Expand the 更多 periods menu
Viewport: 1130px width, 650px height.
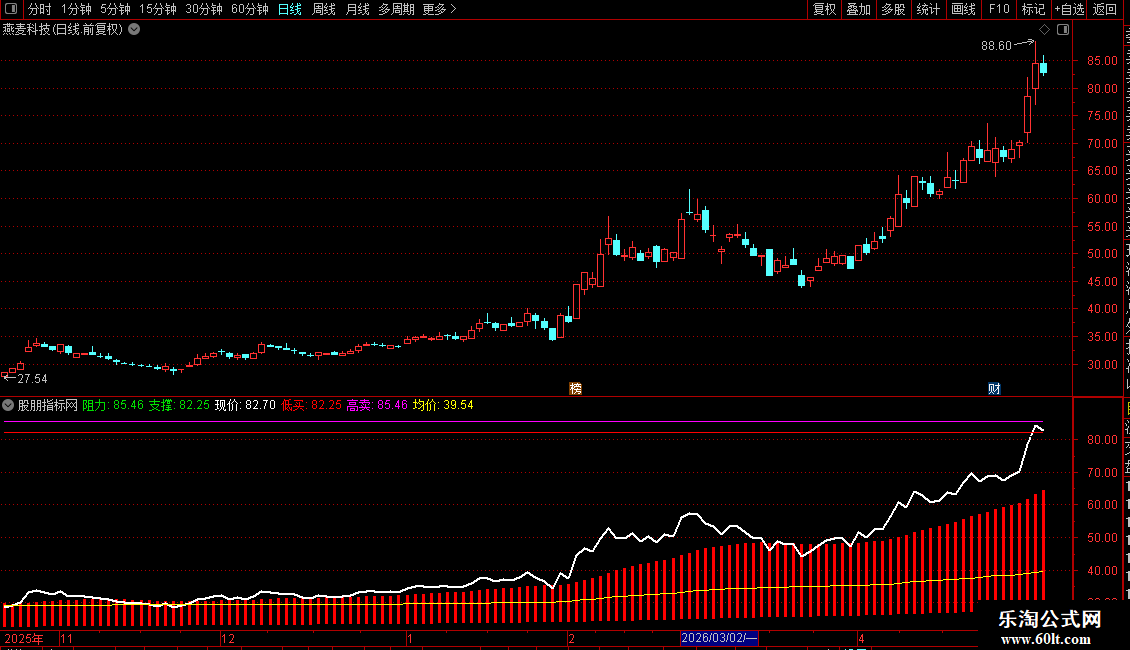tap(440, 9)
